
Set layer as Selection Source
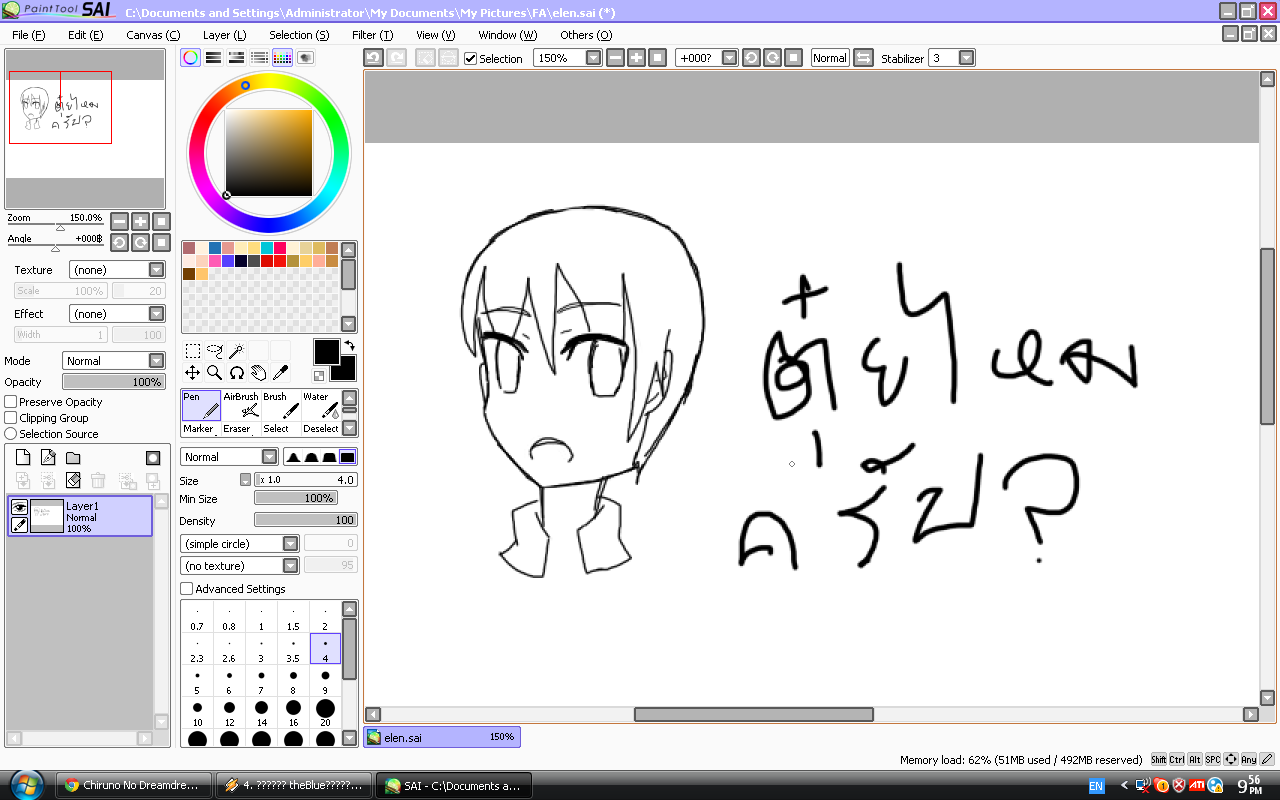(11, 434)
